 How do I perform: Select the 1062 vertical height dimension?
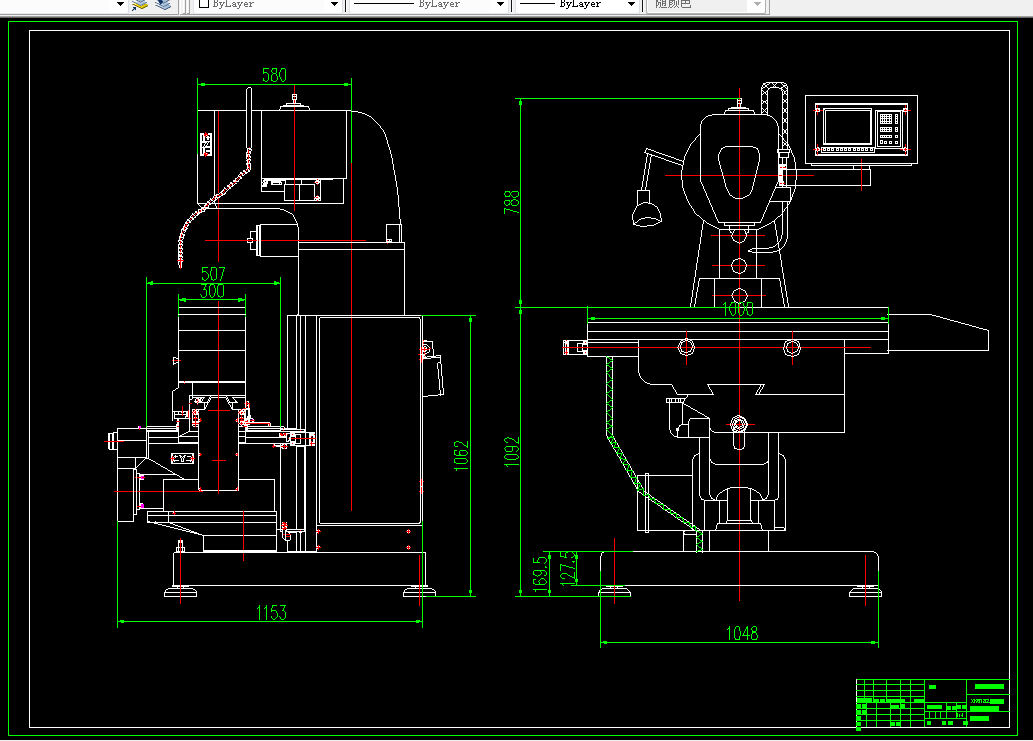pyautogui.click(x=462, y=455)
